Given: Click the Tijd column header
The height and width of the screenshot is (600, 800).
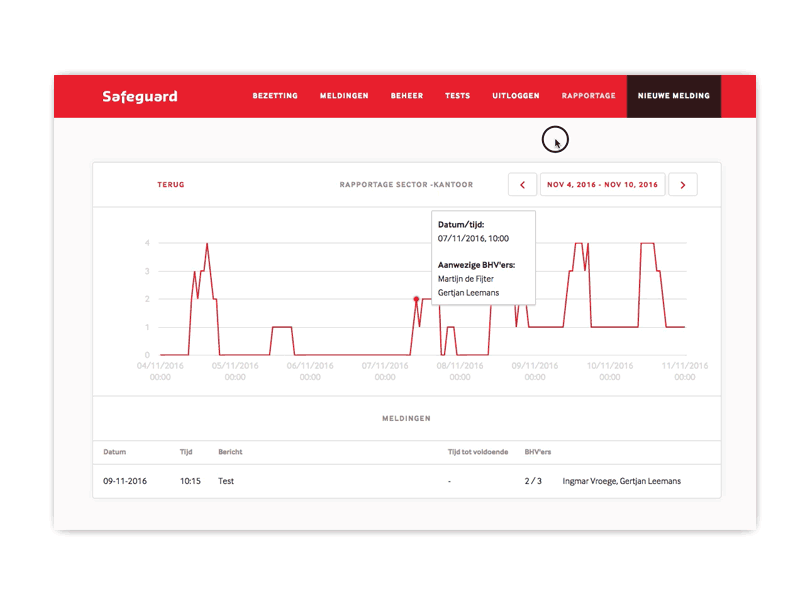Looking at the screenshot, I should coord(186,451).
